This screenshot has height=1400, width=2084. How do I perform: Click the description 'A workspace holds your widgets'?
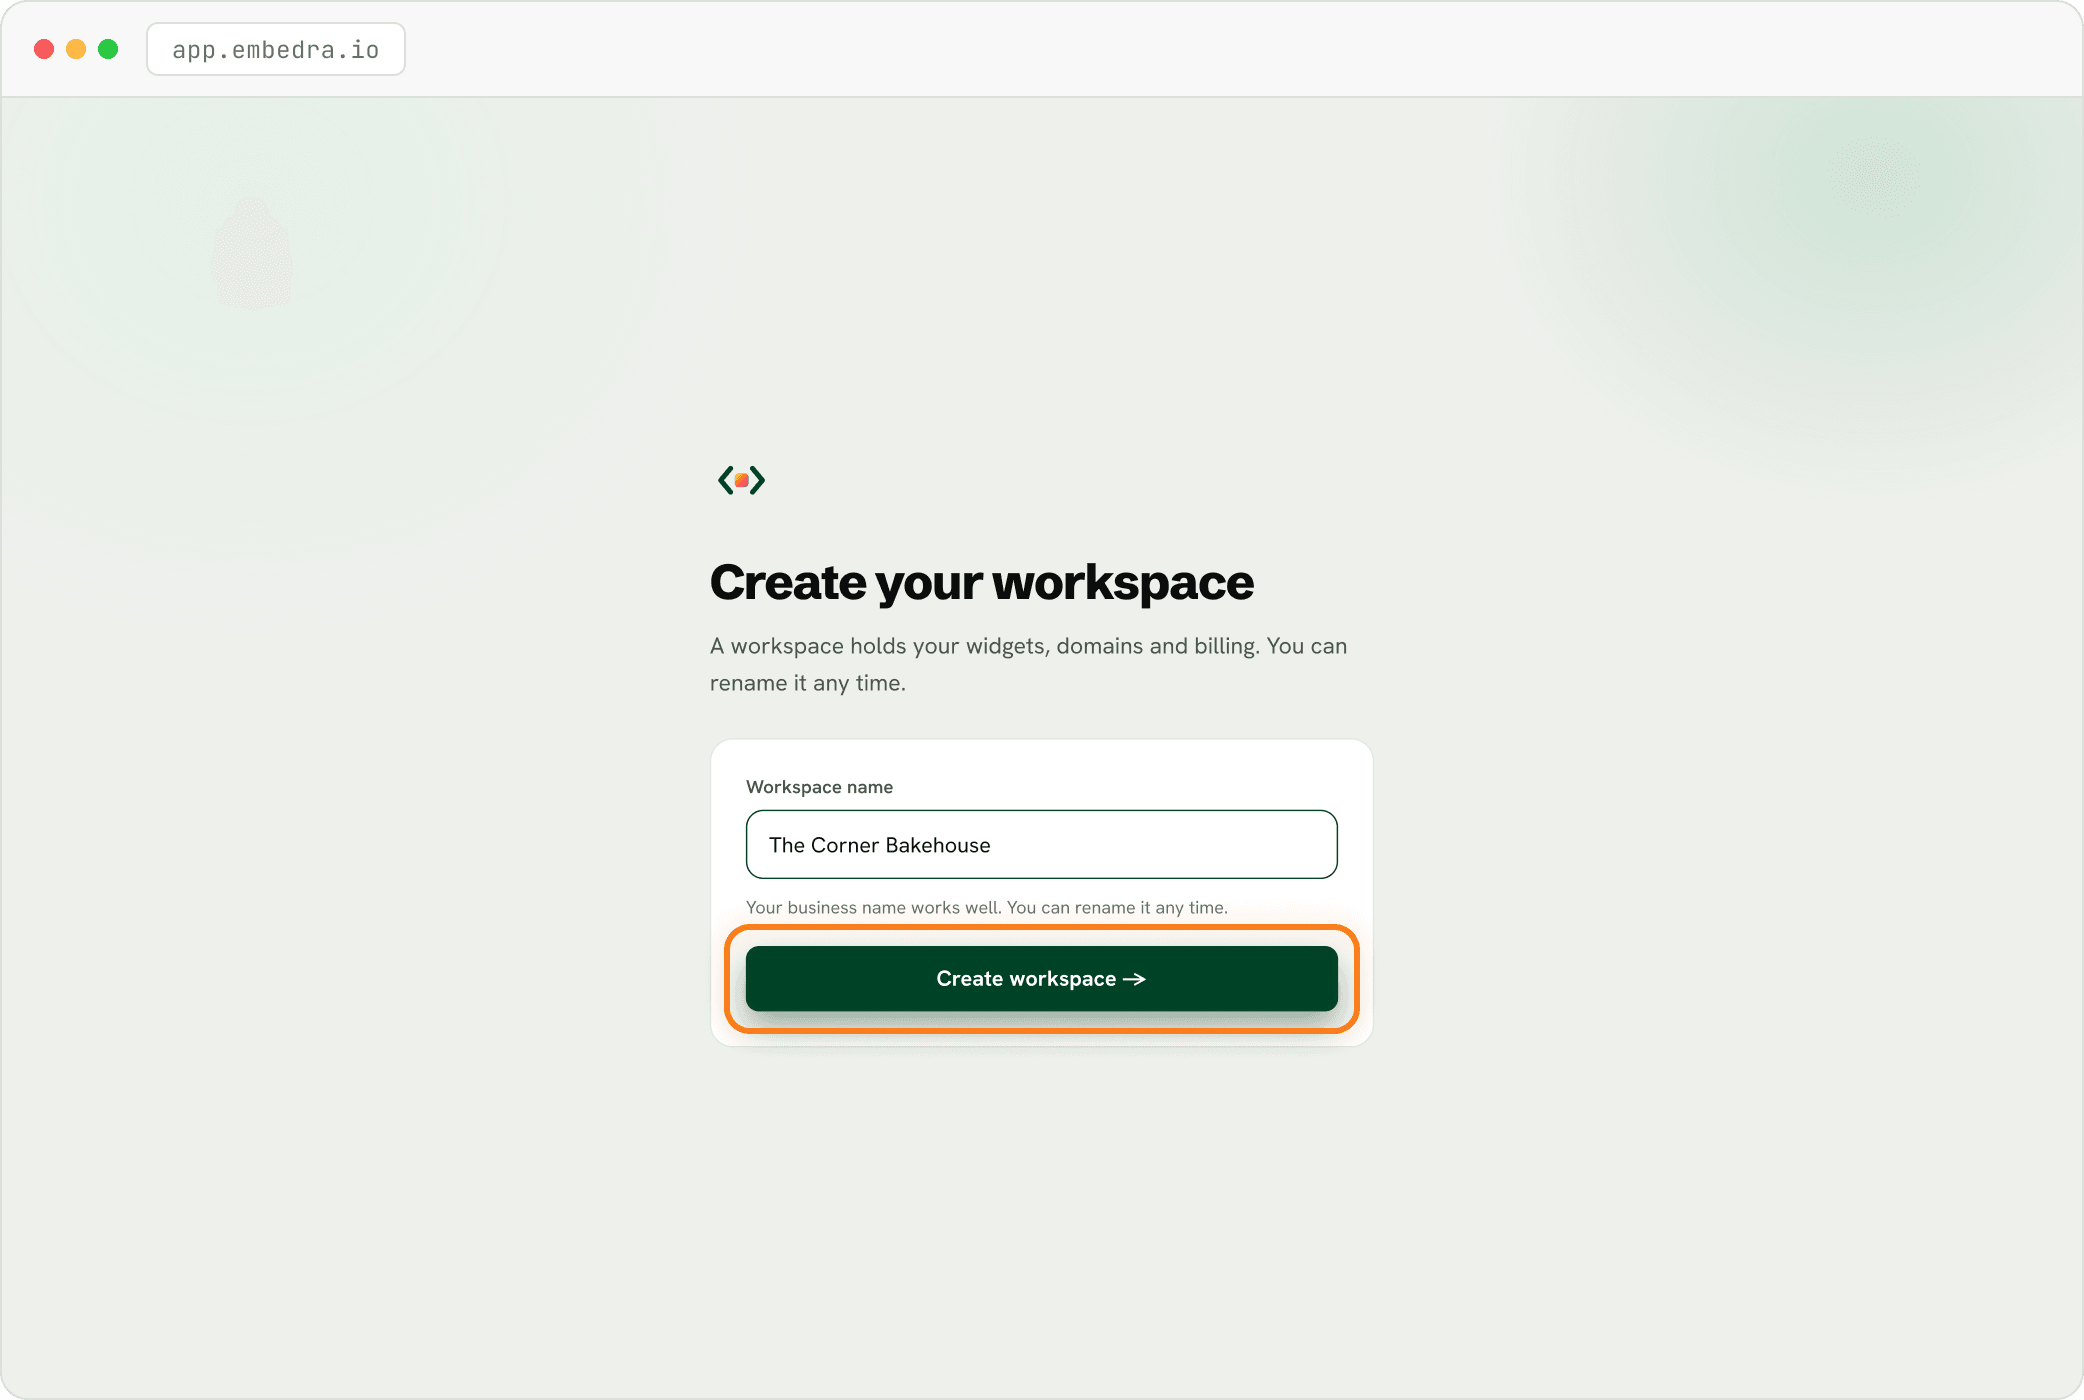pos(880,646)
